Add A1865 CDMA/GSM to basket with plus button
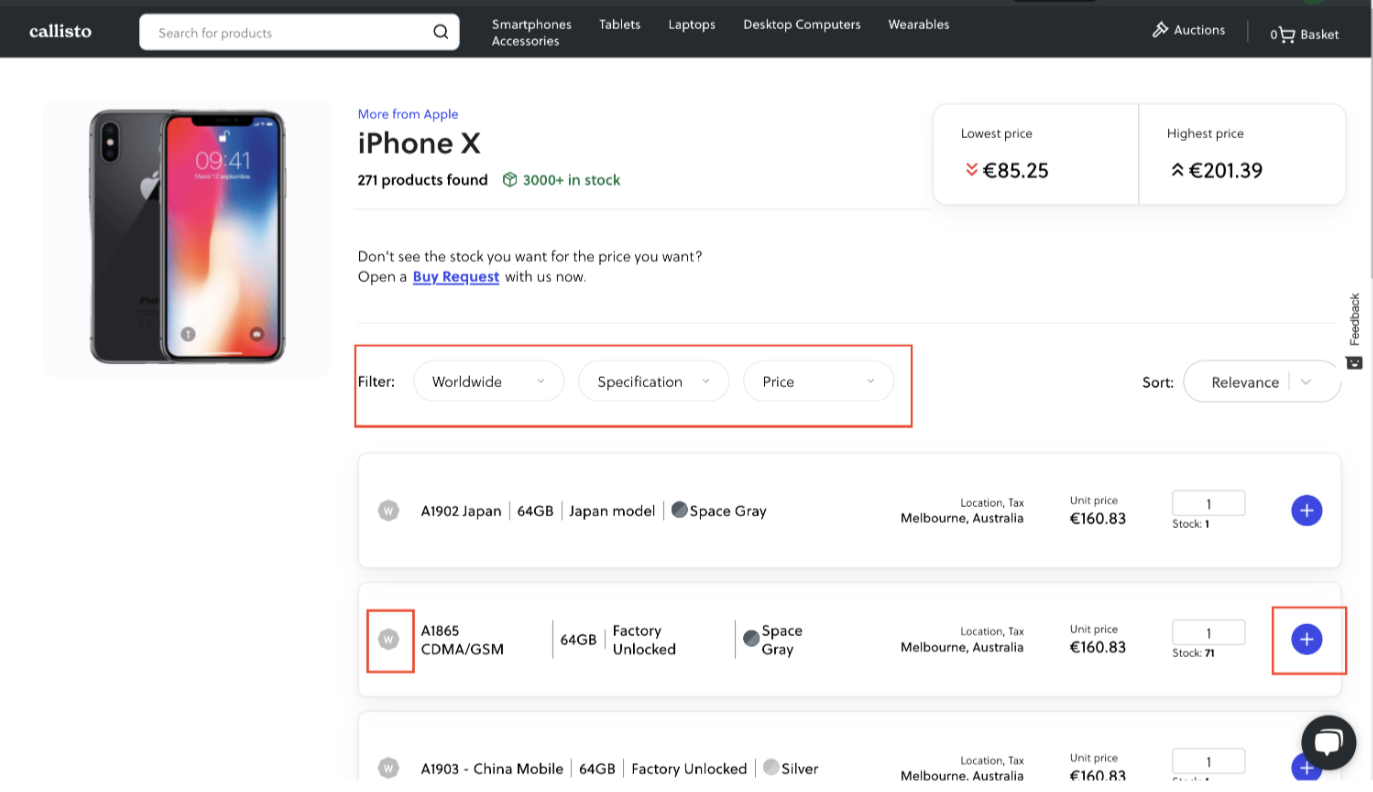1373x792 pixels. point(1306,639)
